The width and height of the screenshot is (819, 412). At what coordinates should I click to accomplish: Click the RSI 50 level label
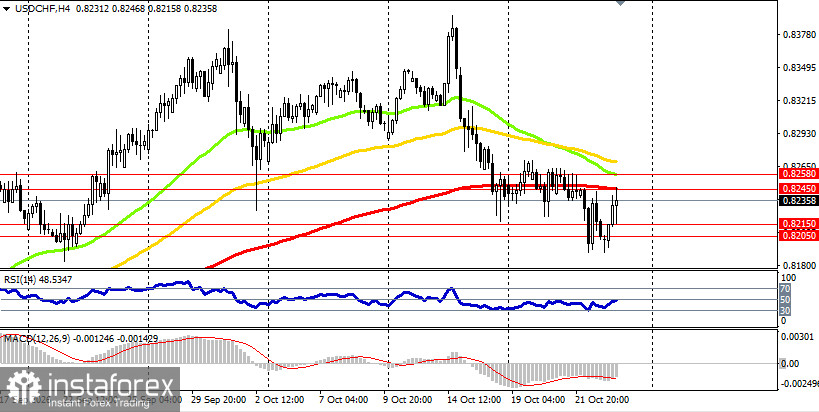[786, 299]
